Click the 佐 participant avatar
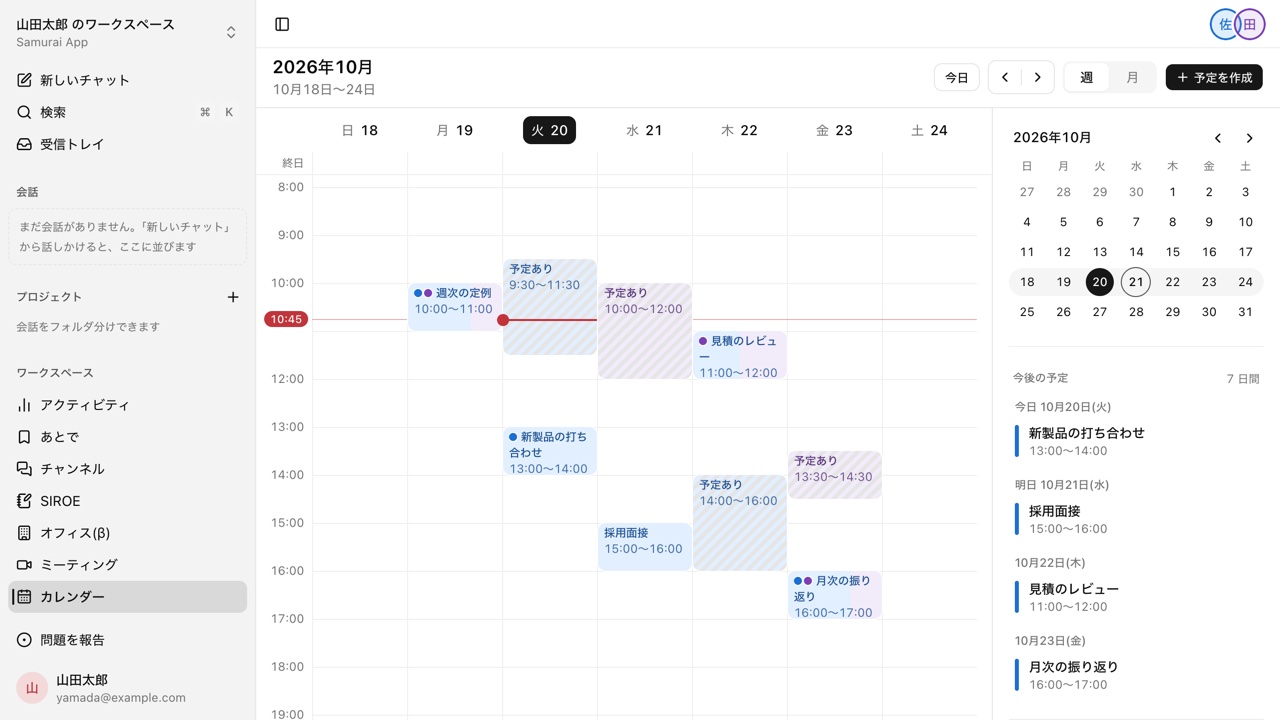The width and height of the screenshot is (1280, 720). (x=1225, y=24)
